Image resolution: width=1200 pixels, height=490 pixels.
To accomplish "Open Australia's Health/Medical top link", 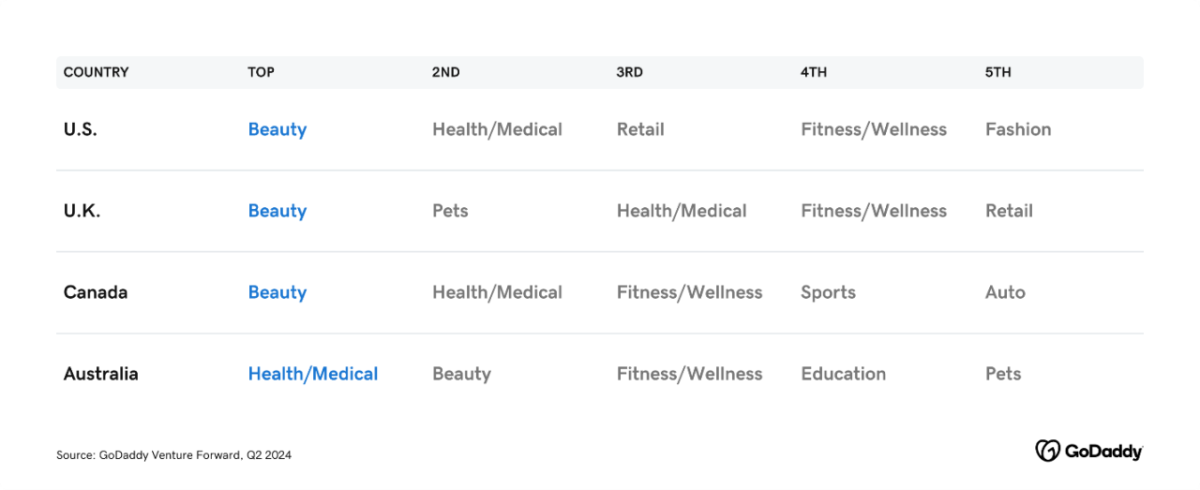I will 313,374.
